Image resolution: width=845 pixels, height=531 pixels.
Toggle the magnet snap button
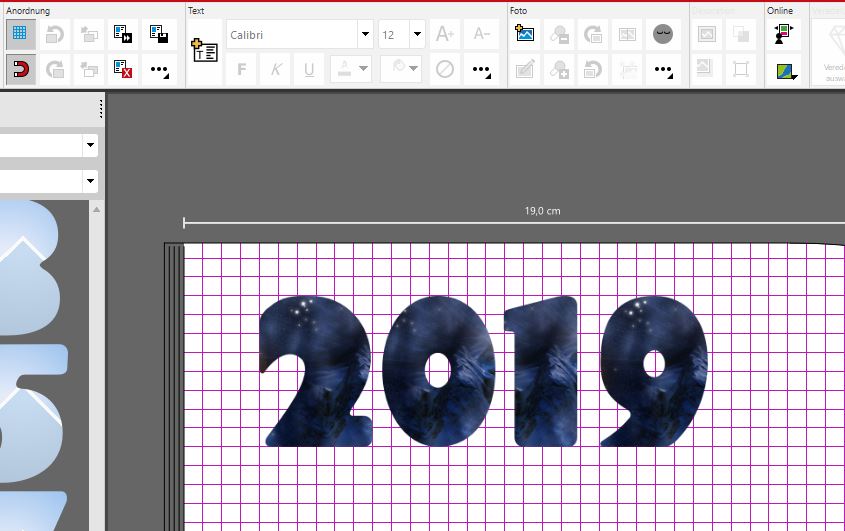pos(19,69)
